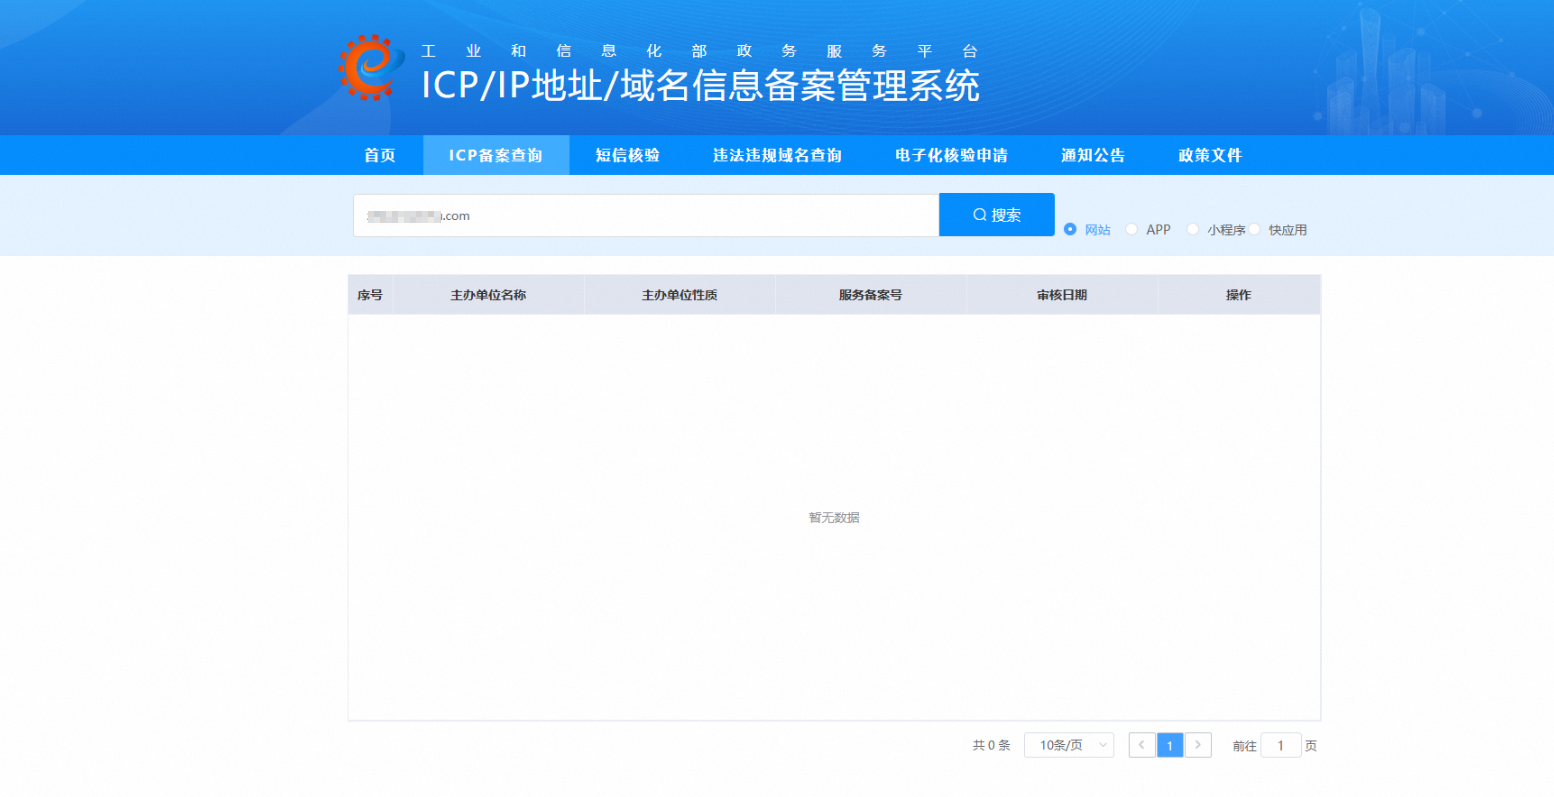This screenshot has height=797, width=1554.
Task: Click the ICP/IP地址/域名信息备案管理系统 title
Action: (x=700, y=87)
